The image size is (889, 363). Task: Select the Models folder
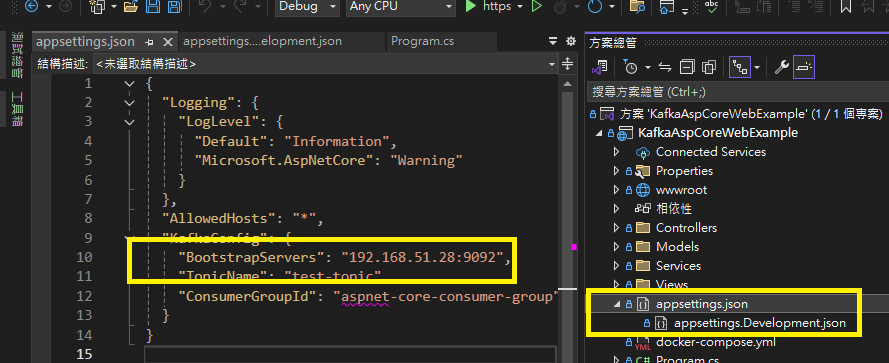tap(677, 247)
